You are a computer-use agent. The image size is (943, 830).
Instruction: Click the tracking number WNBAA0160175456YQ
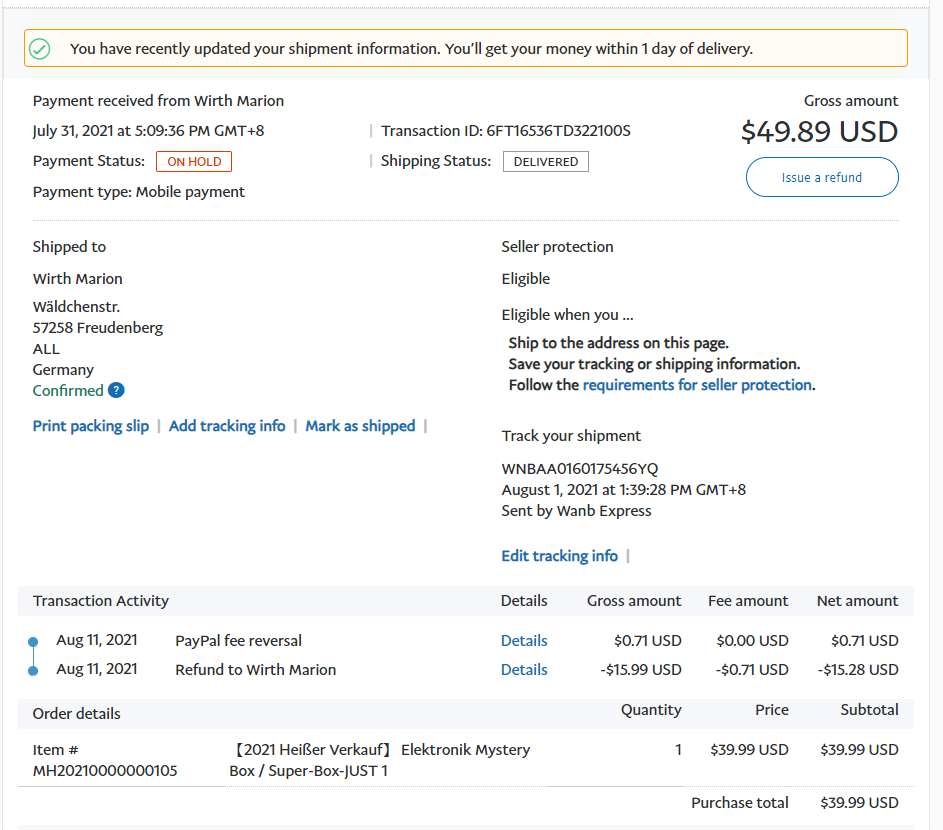point(579,469)
